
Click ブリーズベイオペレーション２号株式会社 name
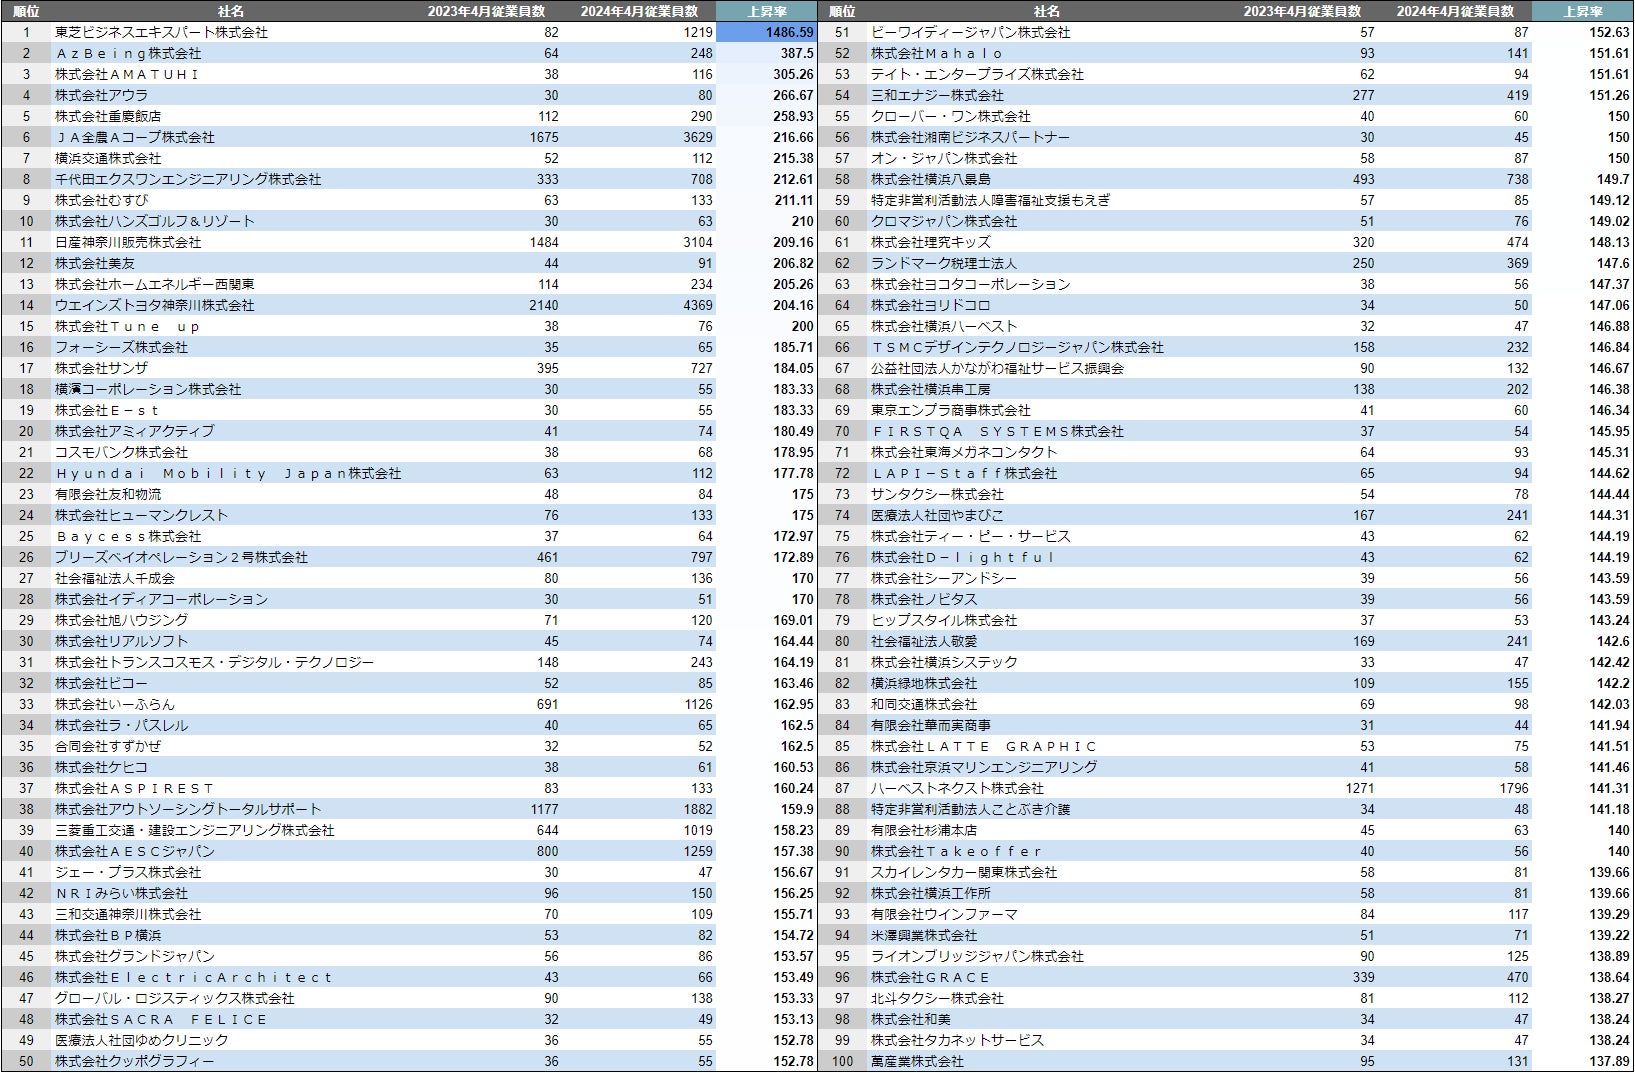[181, 557]
